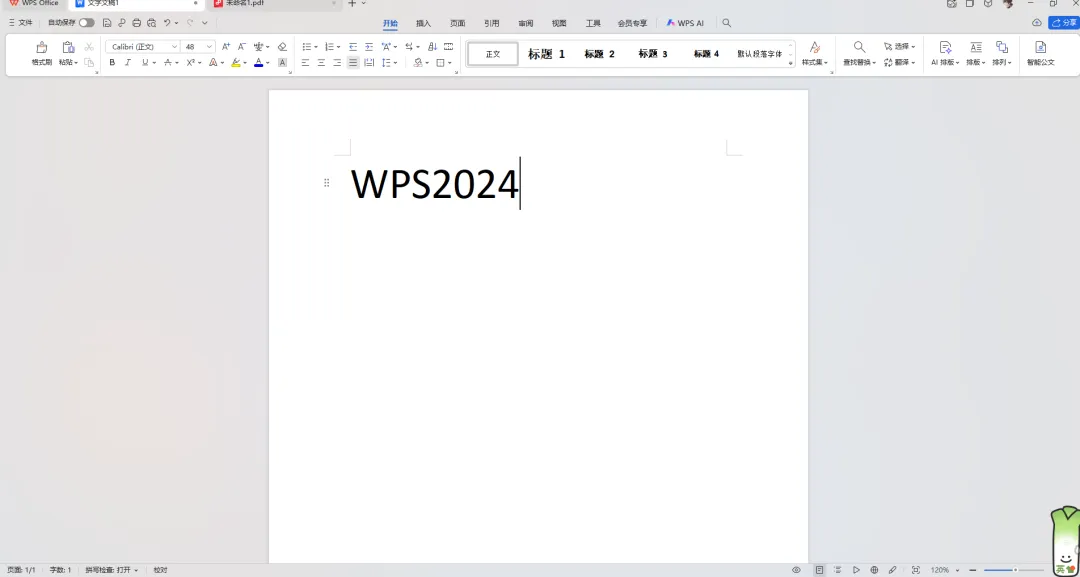Open the Translate (翻译) dropdown
1080x577 pixels.
click(900, 63)
